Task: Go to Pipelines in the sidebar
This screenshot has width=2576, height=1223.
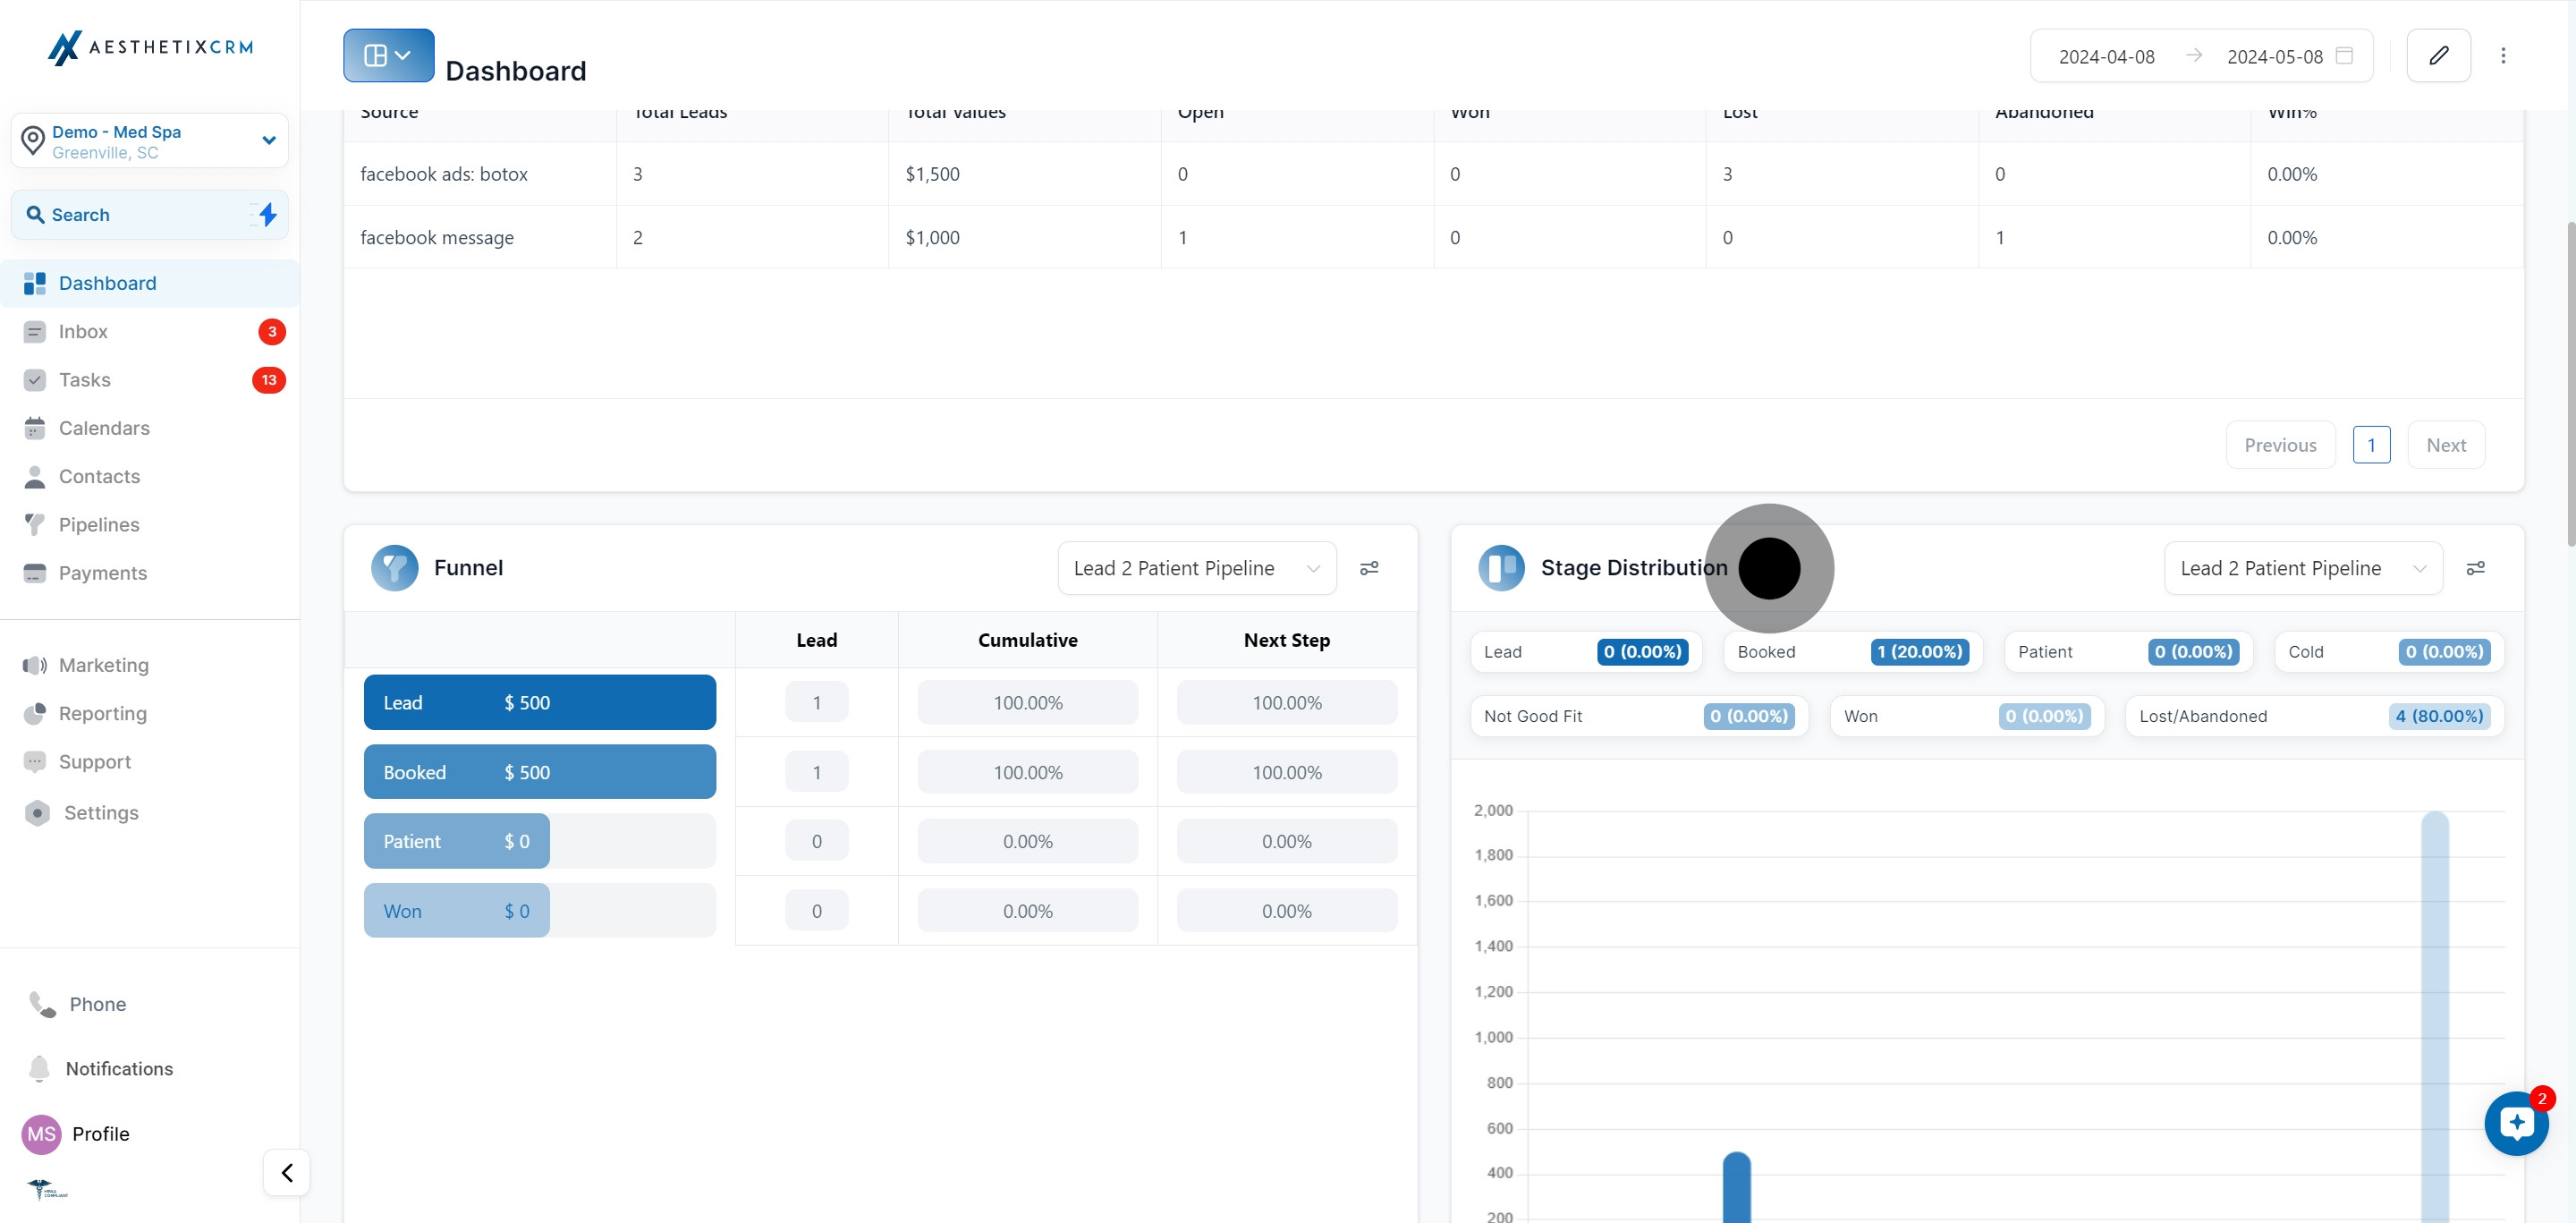Action: point(98,525)
